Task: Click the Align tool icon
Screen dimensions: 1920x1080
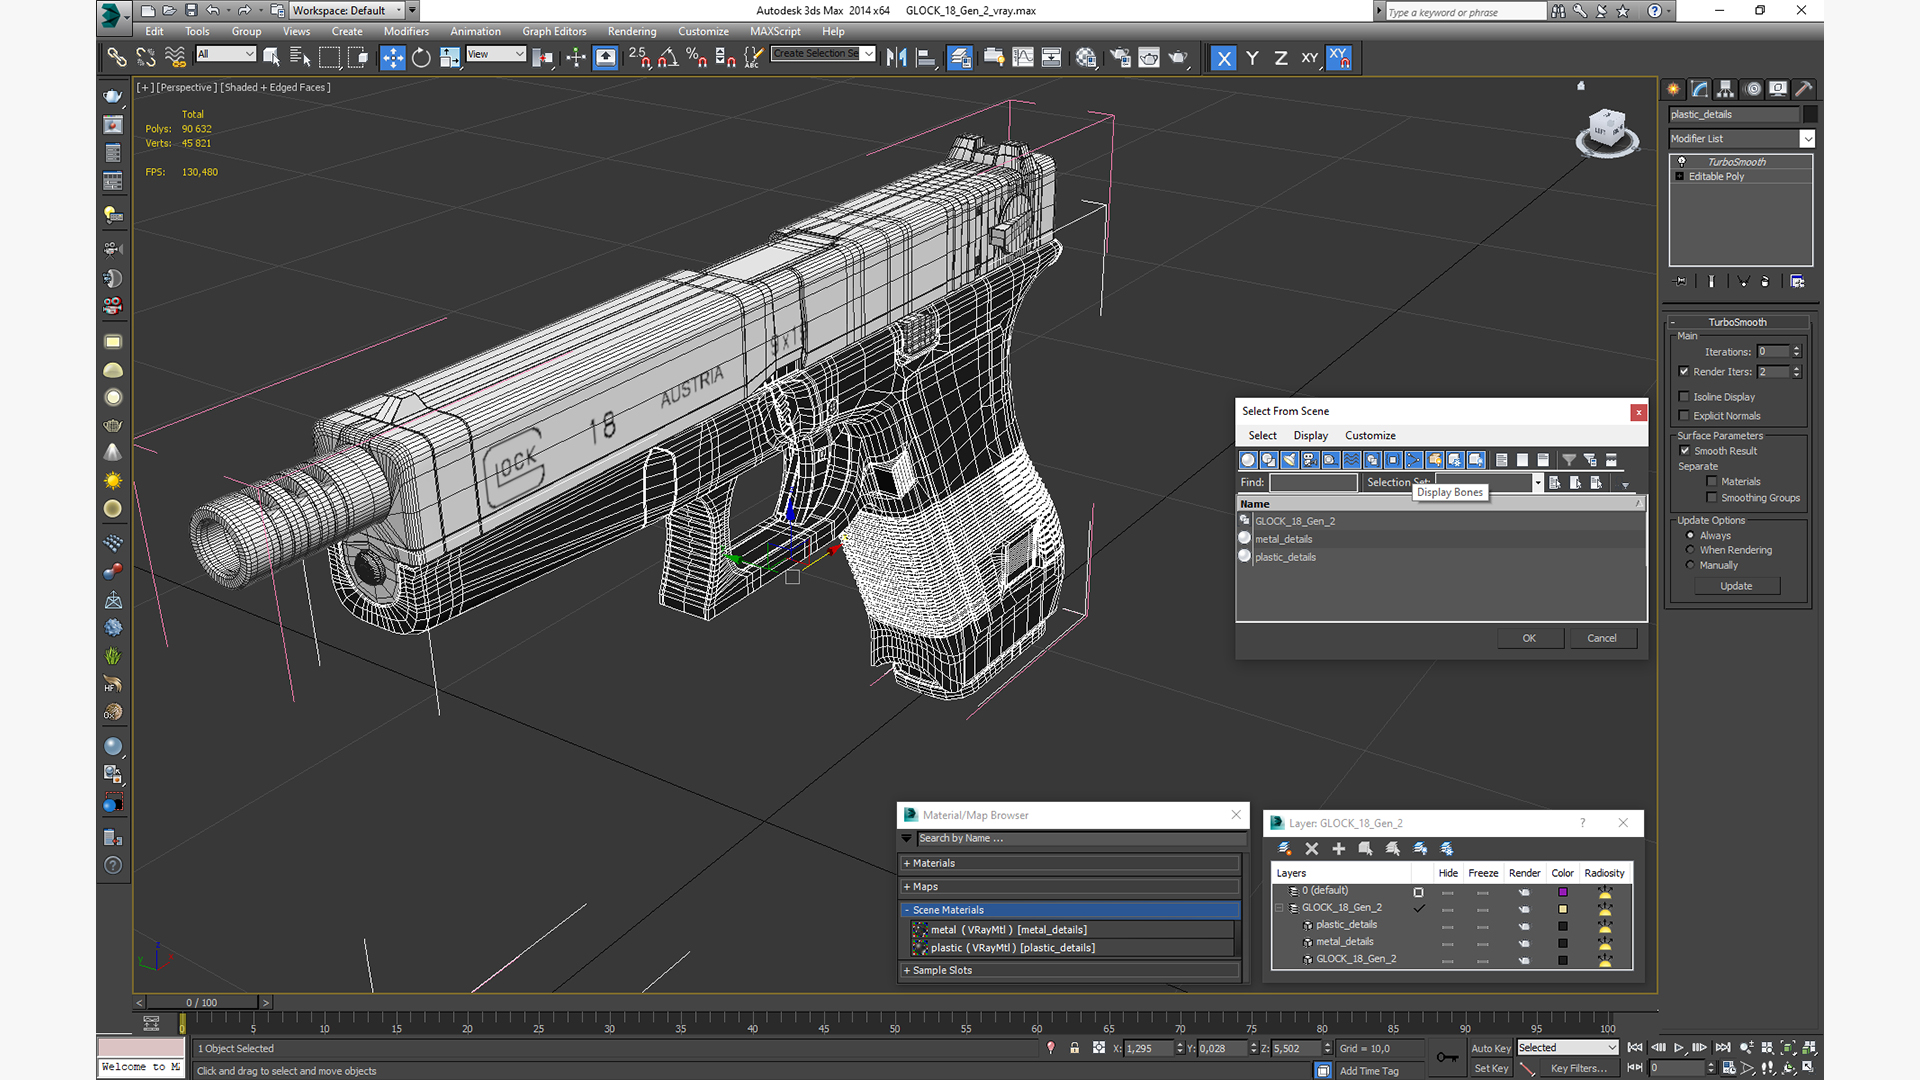Action: [x=926, y=58]
